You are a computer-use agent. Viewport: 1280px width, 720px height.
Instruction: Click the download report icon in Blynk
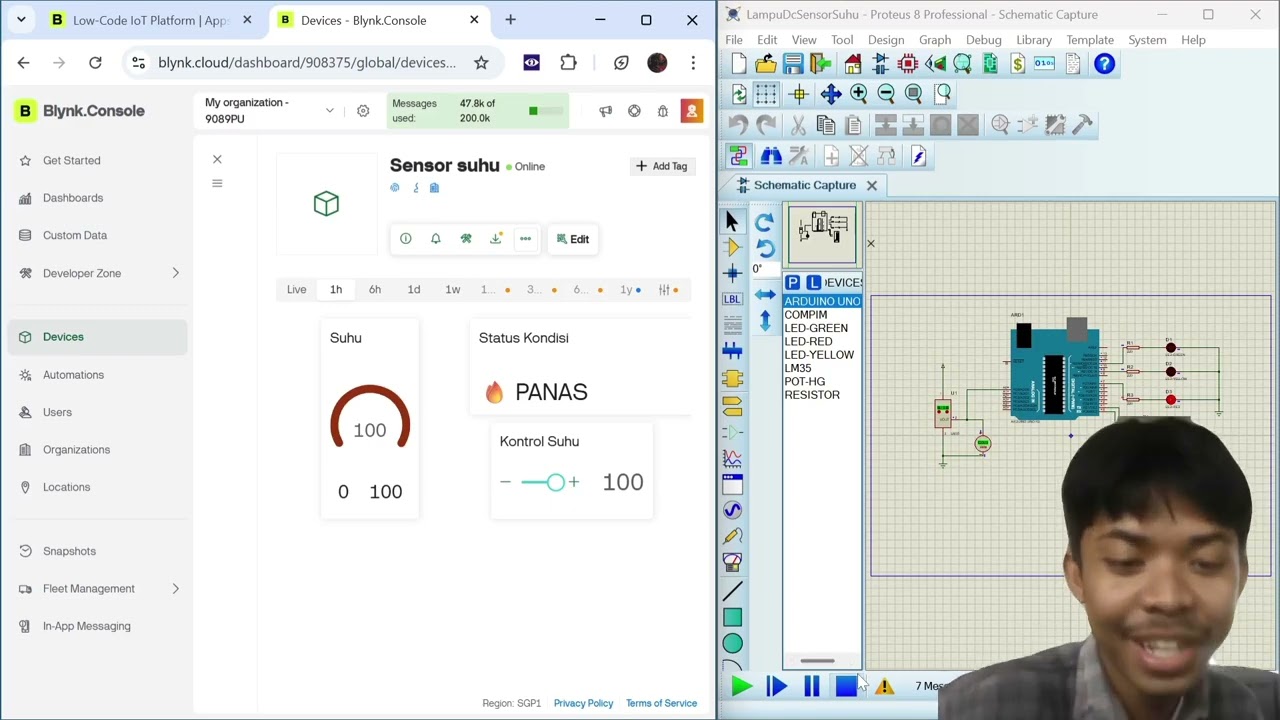pos(495,239)
